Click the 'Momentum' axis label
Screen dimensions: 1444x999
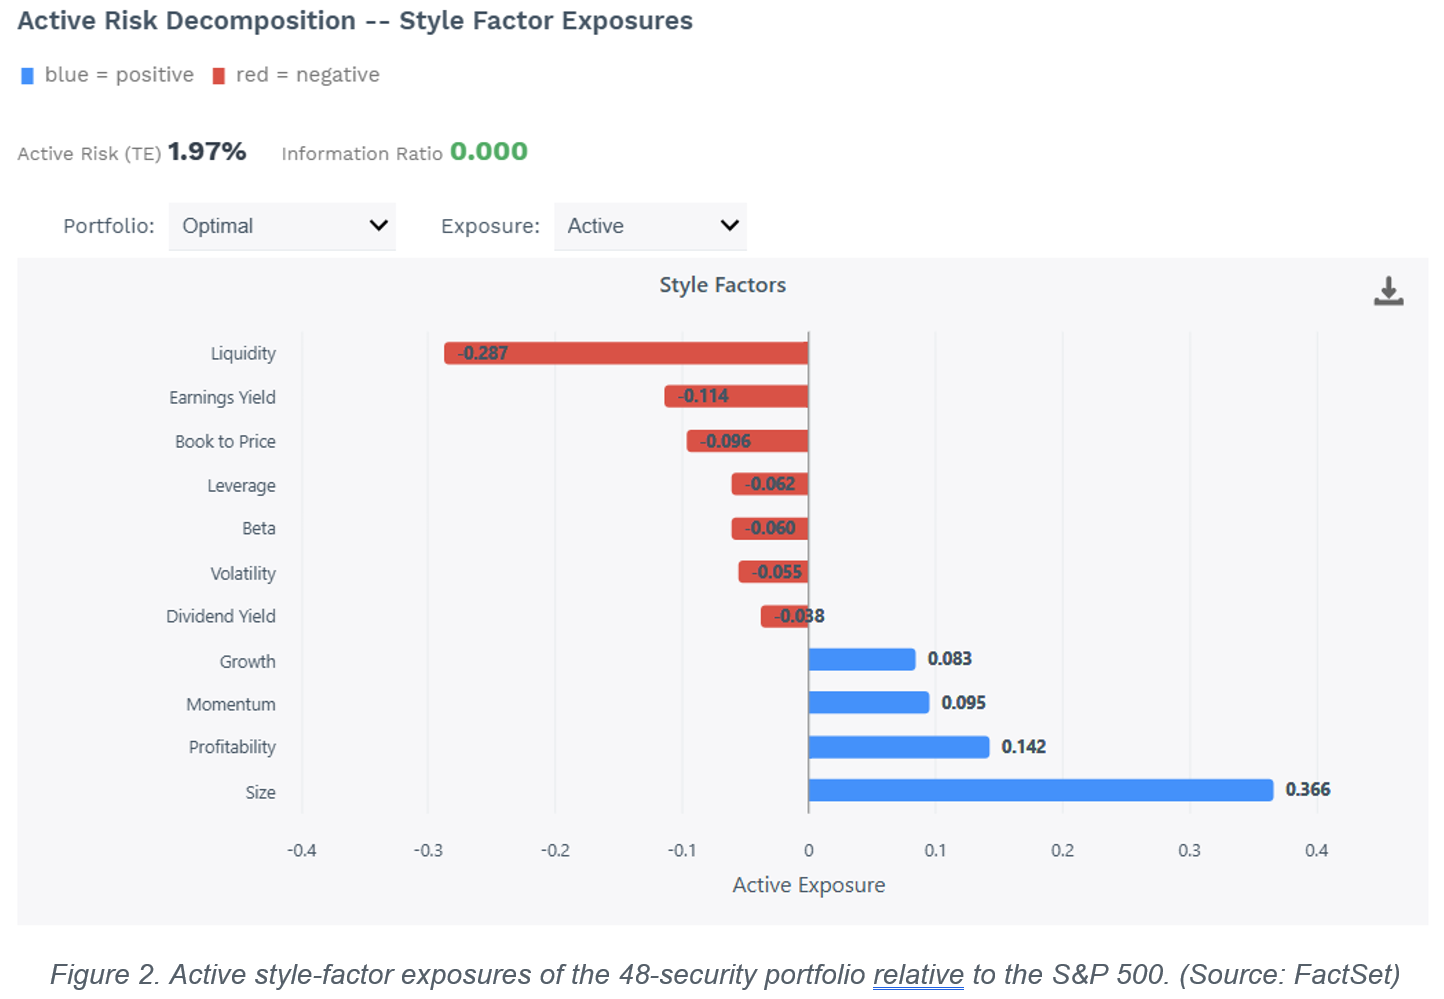coord(231,705)
